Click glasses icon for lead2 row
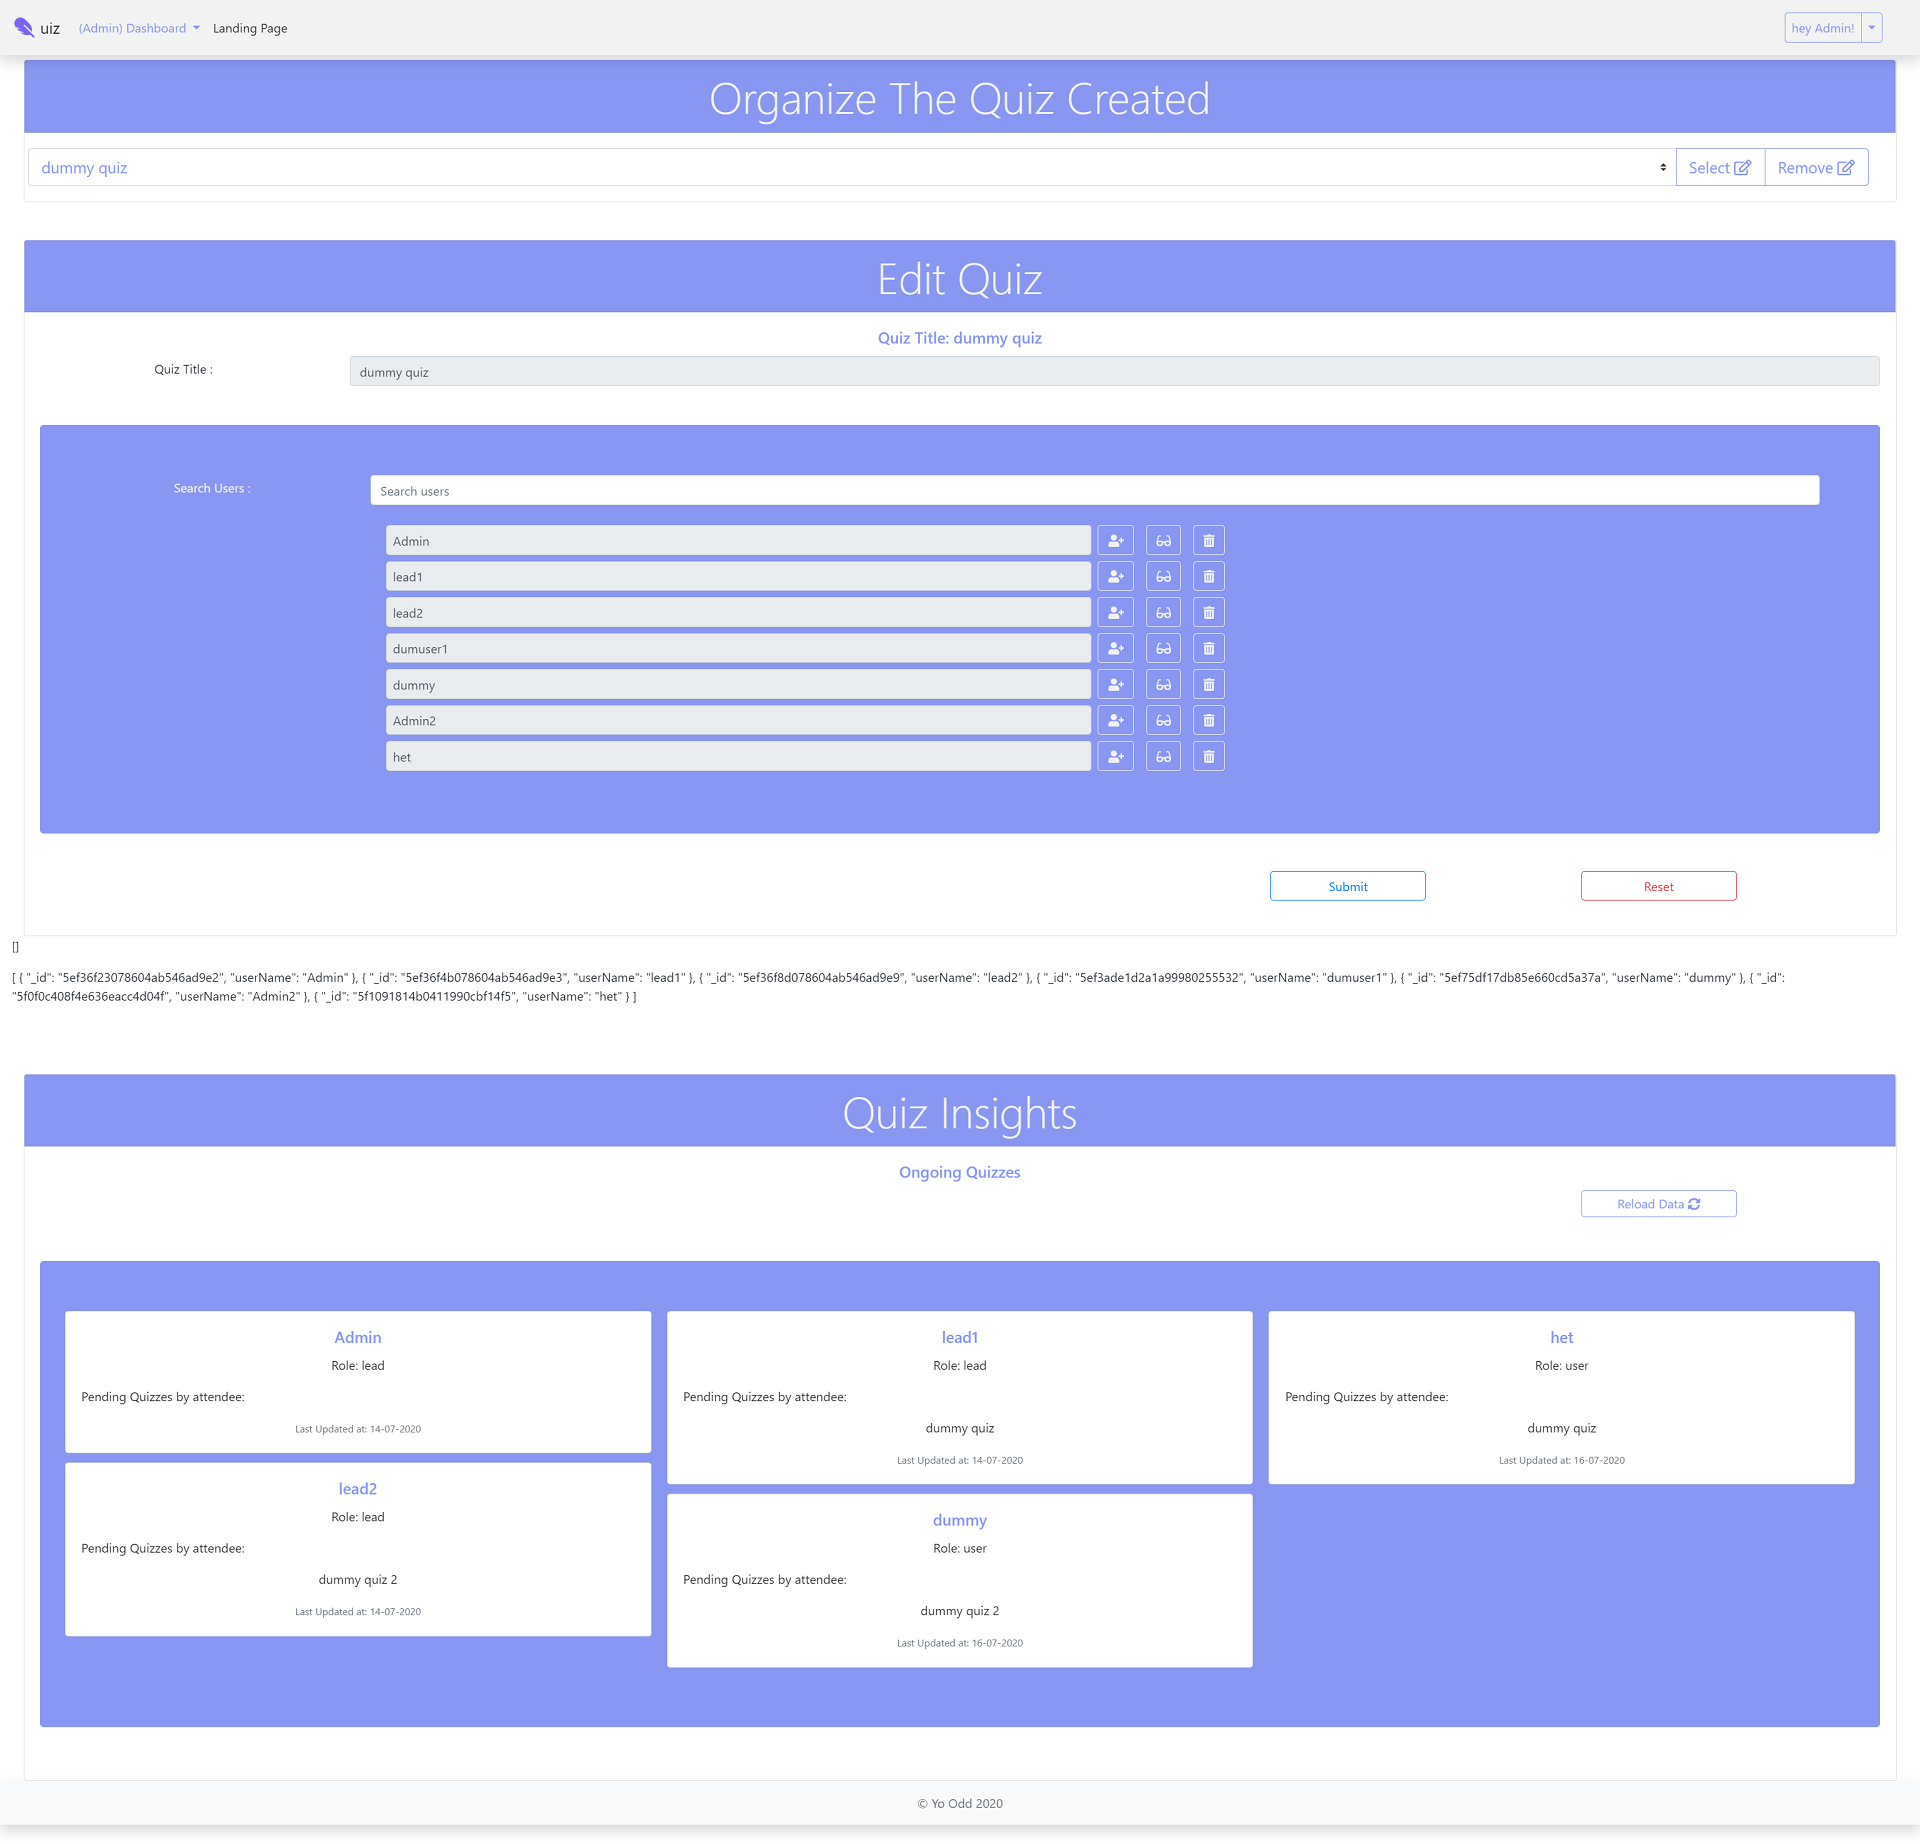Screen dimensions: 1920x1844 pyautogui.click(x=1163, y=613)
